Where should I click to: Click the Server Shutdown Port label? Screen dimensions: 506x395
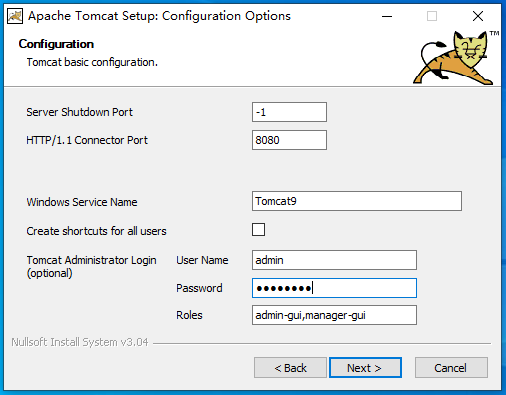tap(79, 112)
